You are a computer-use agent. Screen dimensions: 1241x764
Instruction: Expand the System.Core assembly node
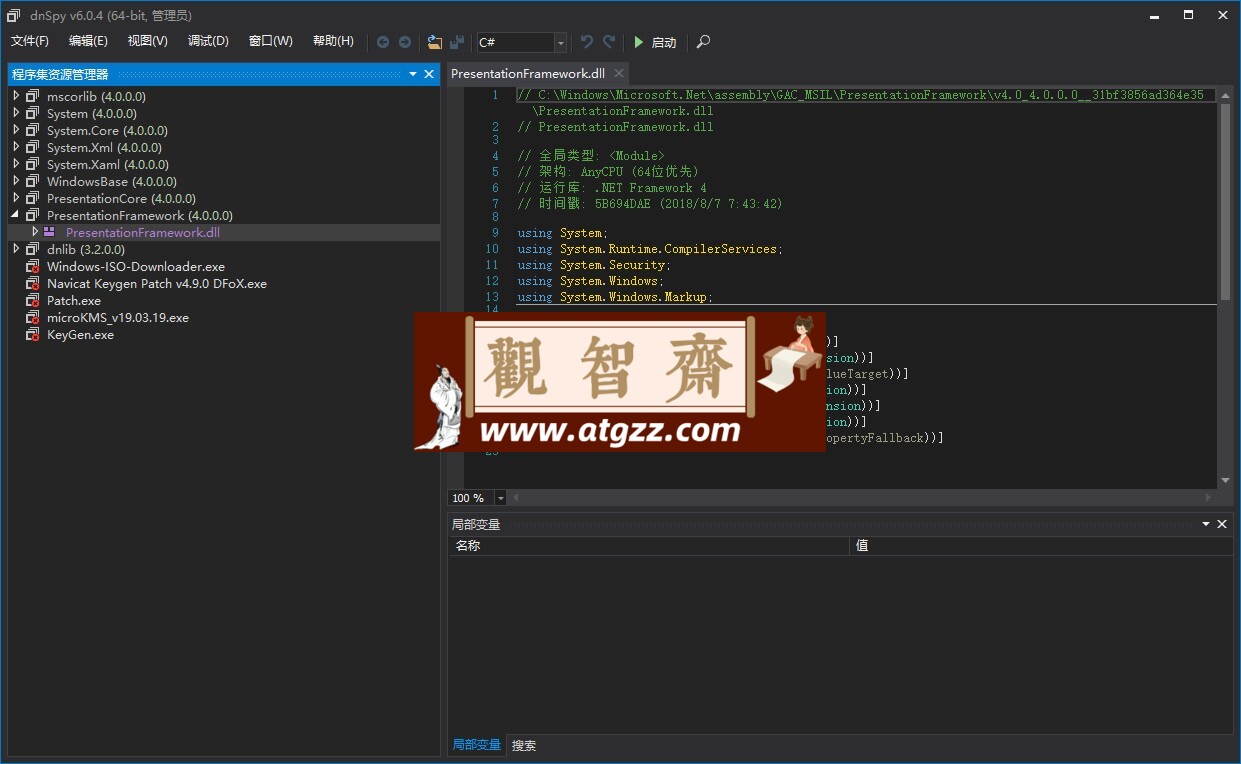[16, 131]
